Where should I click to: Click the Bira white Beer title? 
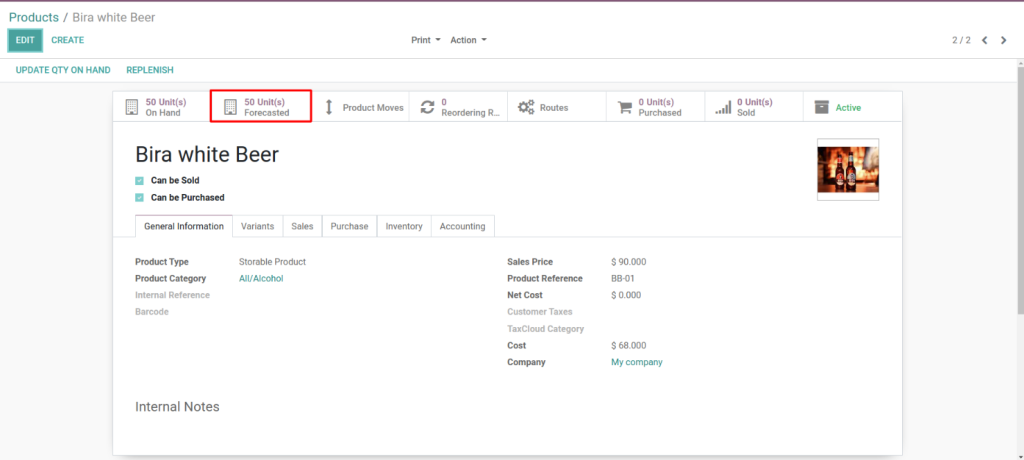207,155
